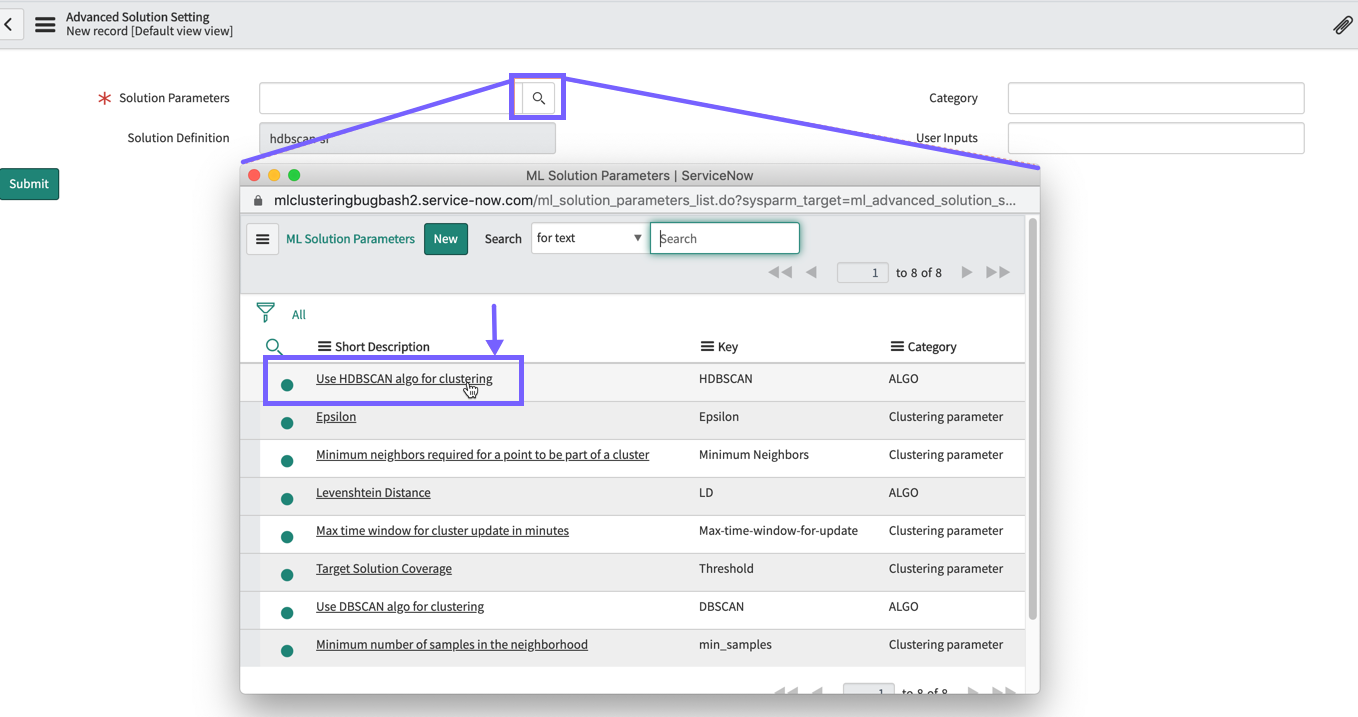Open the 'for text' search field dropdown

coord(588,238)
